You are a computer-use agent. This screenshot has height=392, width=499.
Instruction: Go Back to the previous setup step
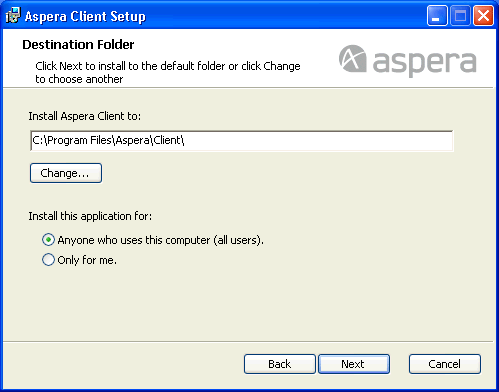280,364
